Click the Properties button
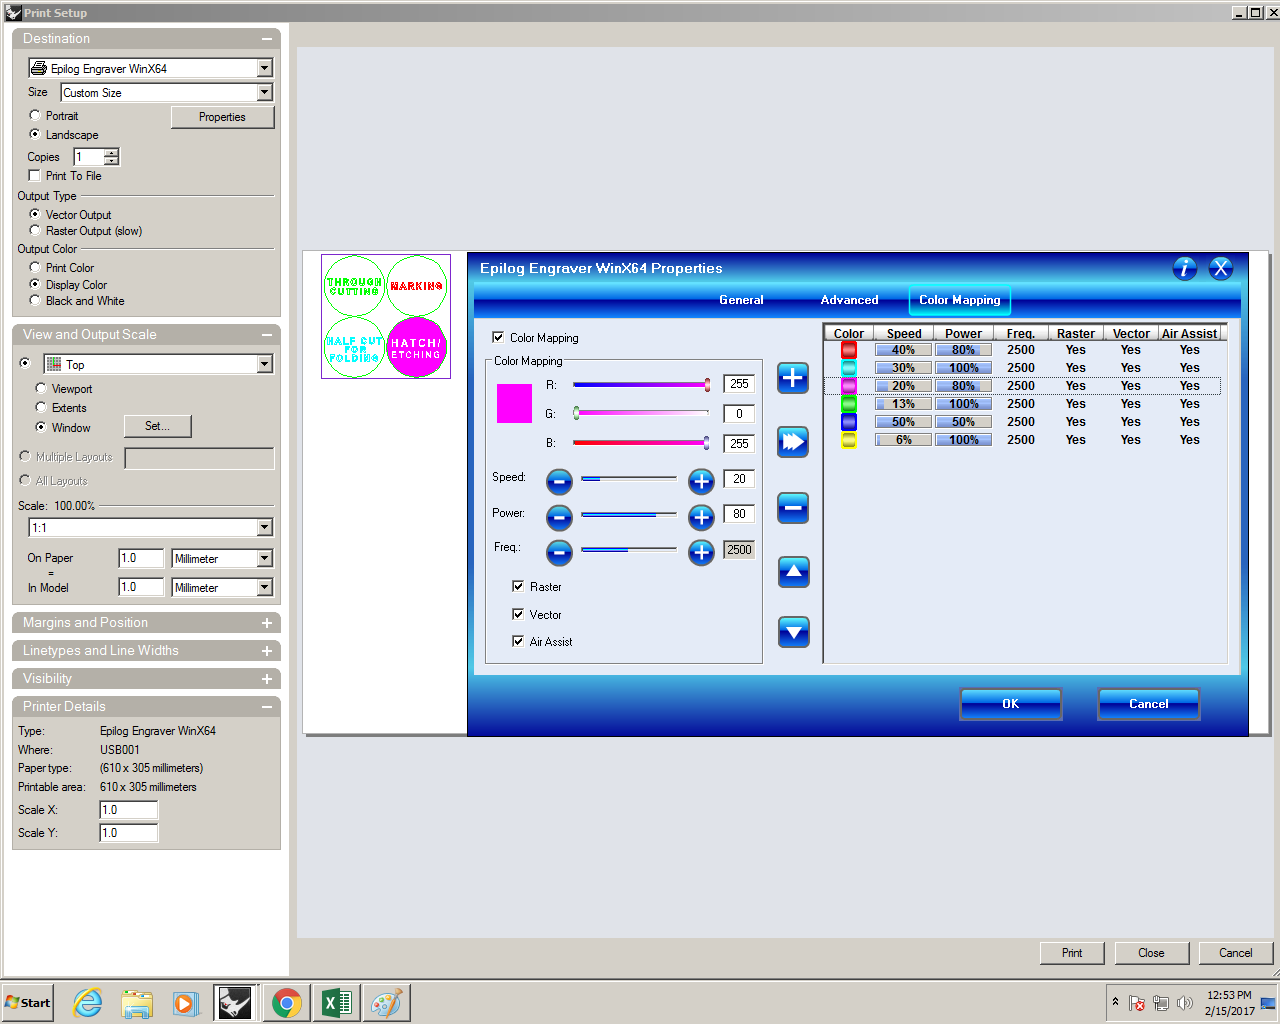 pyautogui.click(x=222, y=117)
